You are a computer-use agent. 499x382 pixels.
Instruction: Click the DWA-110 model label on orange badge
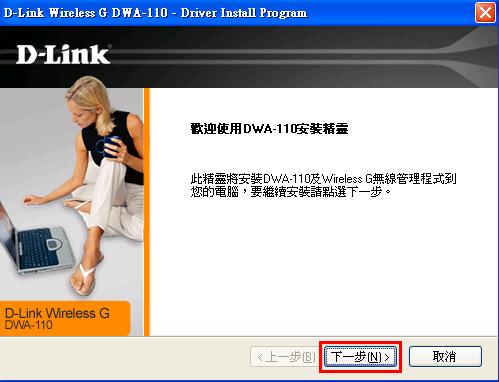click(x=29, y=325)
